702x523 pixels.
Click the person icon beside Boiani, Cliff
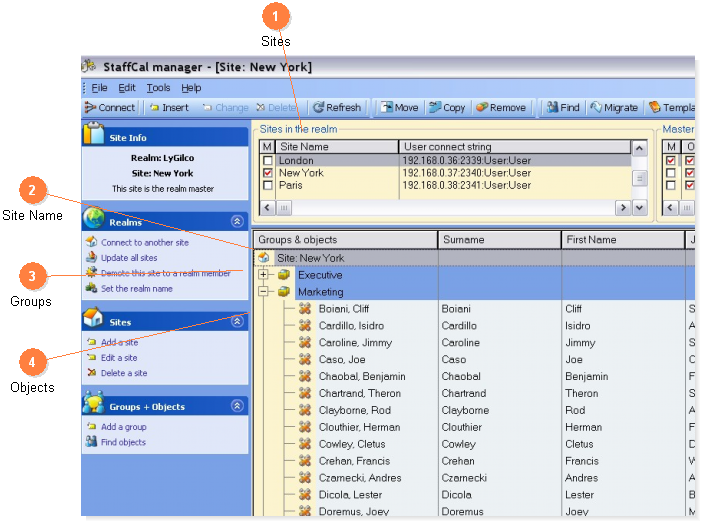point(305,309)
